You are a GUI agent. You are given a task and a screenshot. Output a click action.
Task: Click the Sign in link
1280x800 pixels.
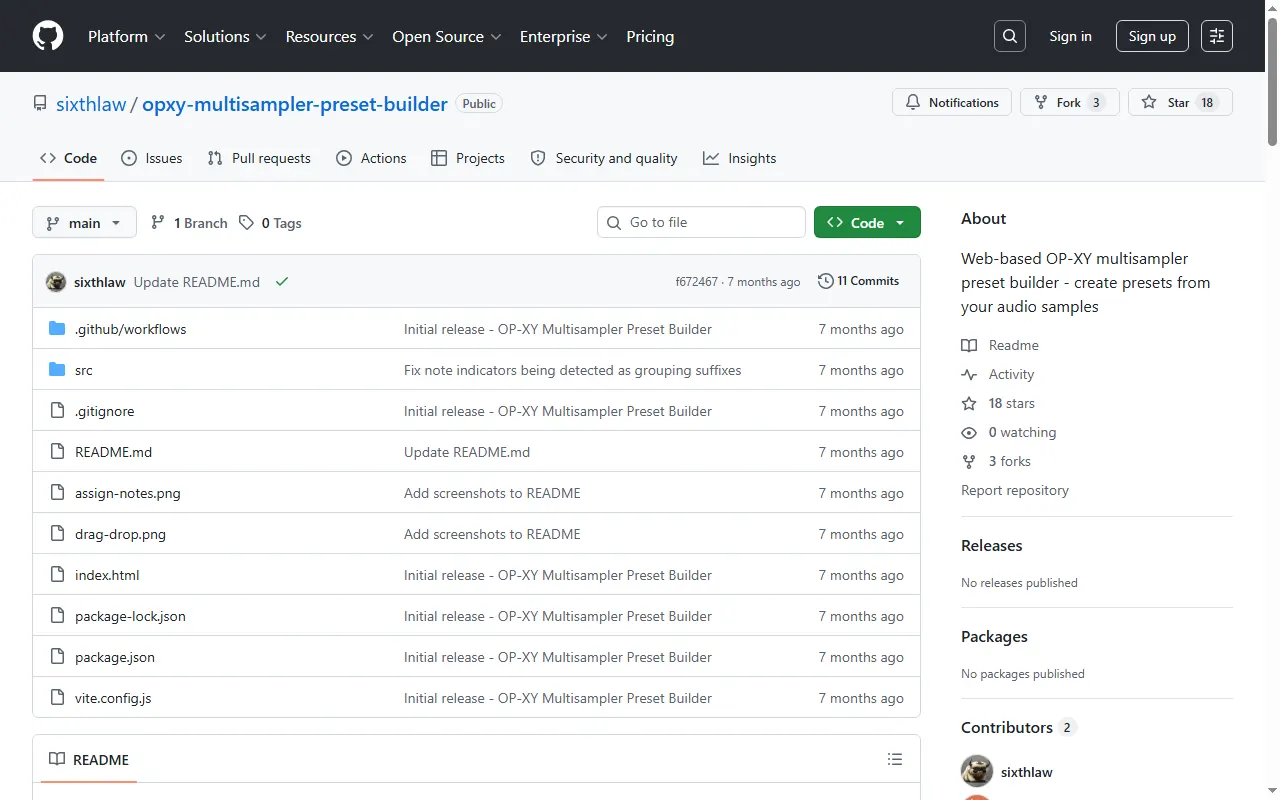click(x=1070, y=36)
